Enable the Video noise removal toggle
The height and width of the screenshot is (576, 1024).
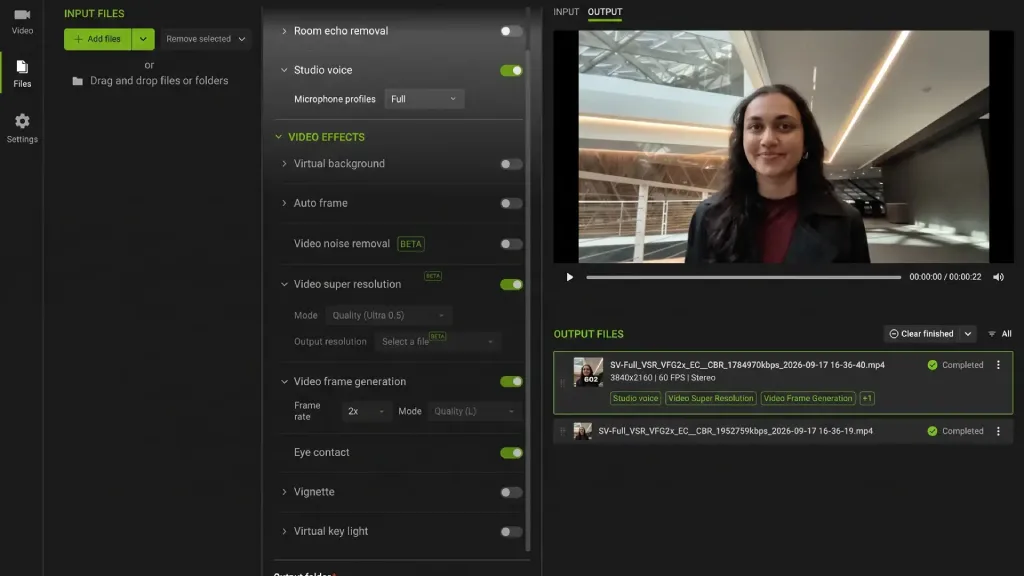click(x=511, y=244)
